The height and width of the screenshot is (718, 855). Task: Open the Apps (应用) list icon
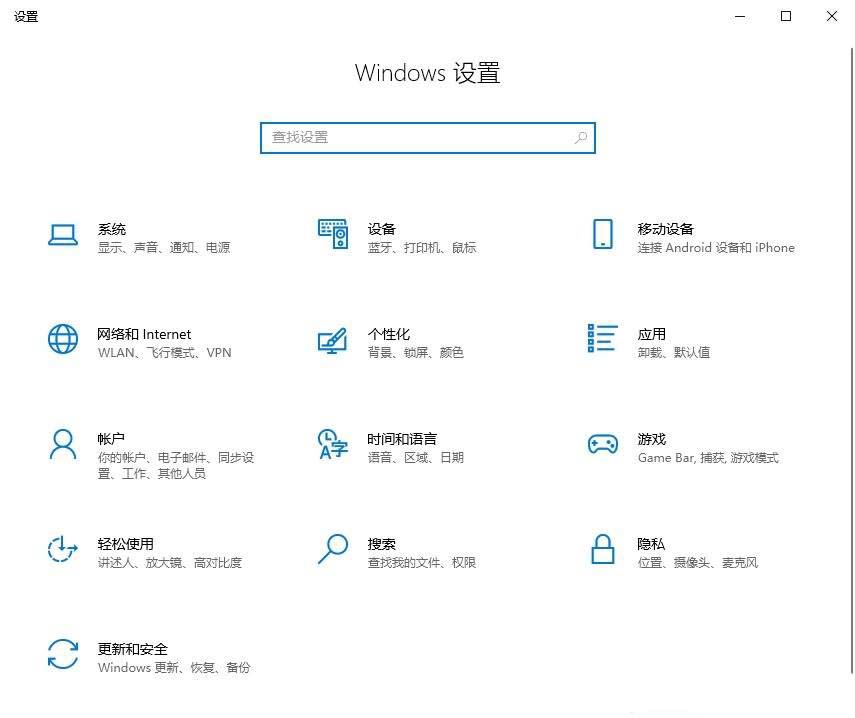coord(602,339)
